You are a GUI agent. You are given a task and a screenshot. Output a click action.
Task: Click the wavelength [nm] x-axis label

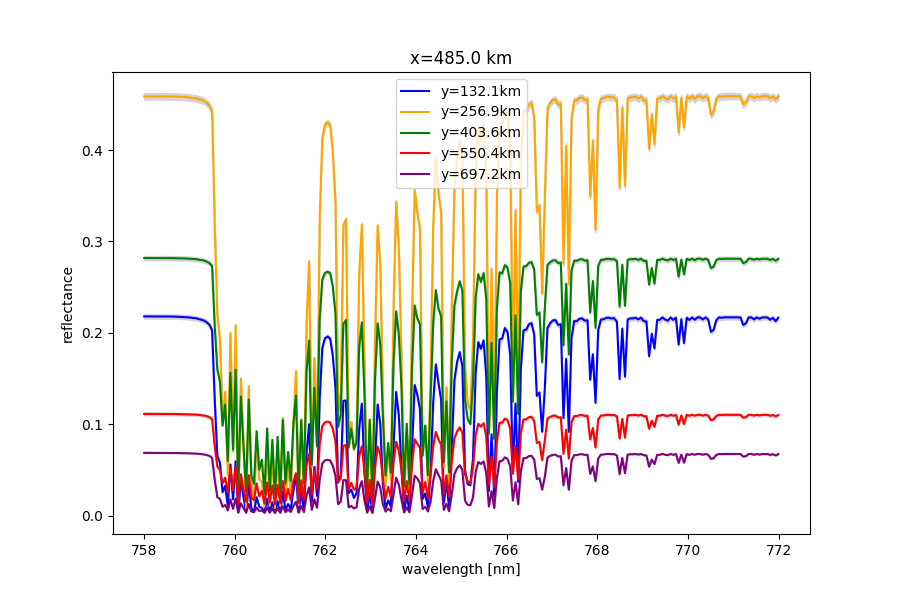pos(461,569)
